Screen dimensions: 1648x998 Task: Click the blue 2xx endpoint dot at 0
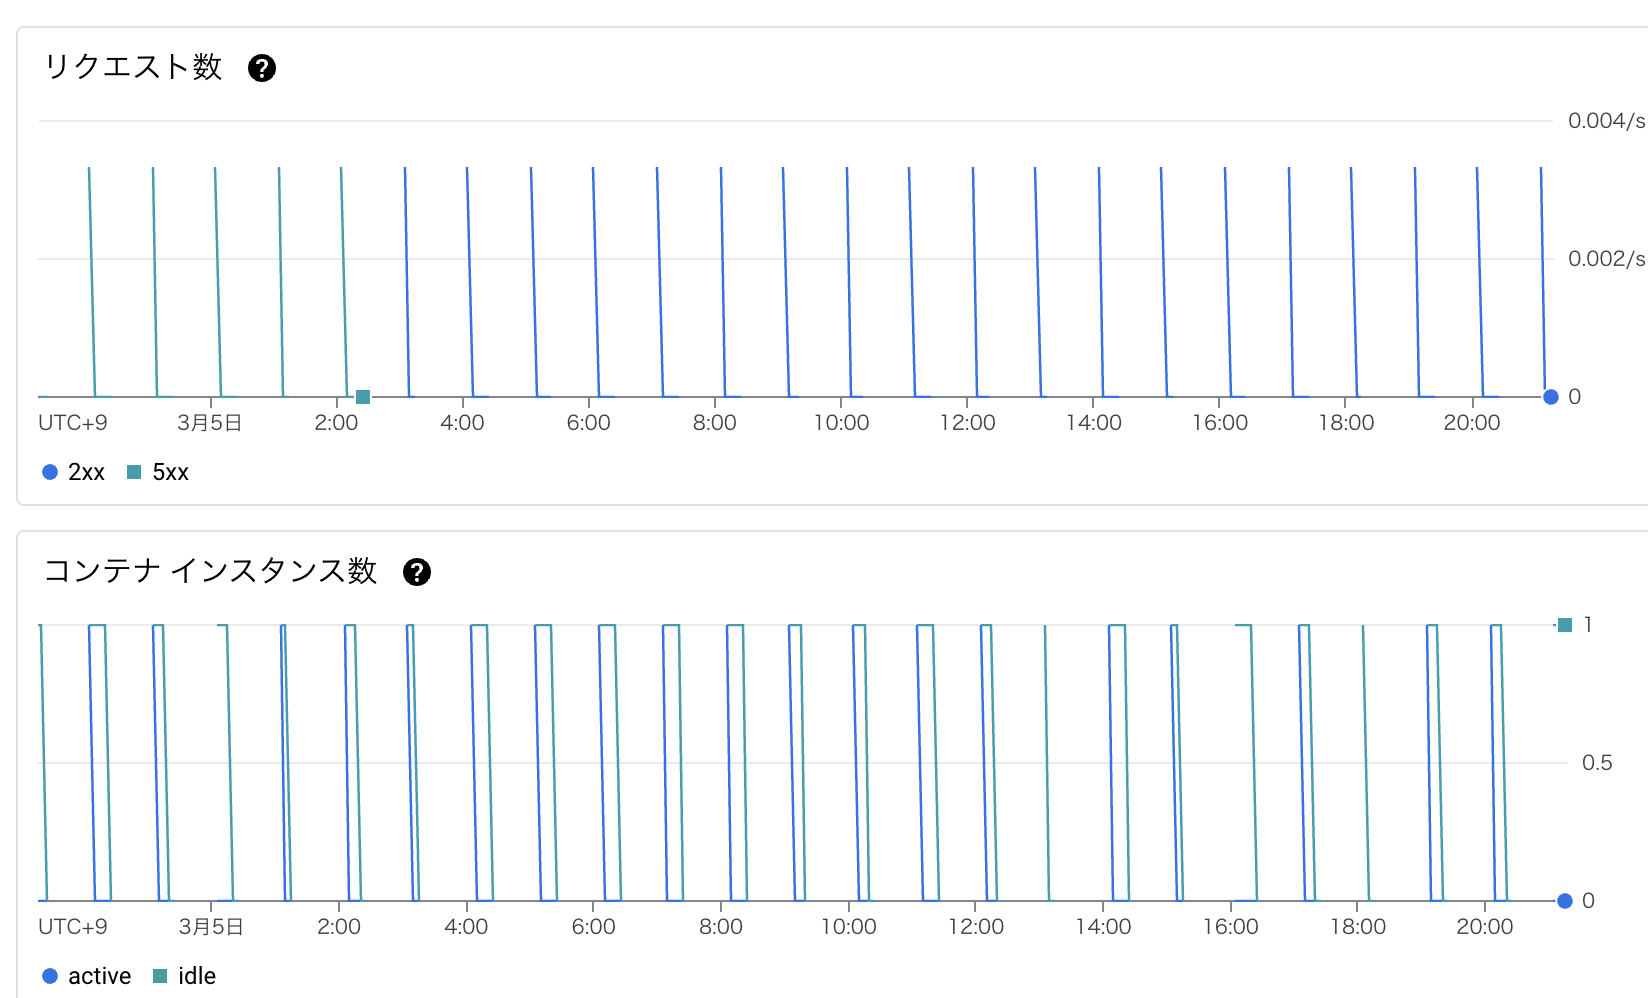[x=1551, y=397]
